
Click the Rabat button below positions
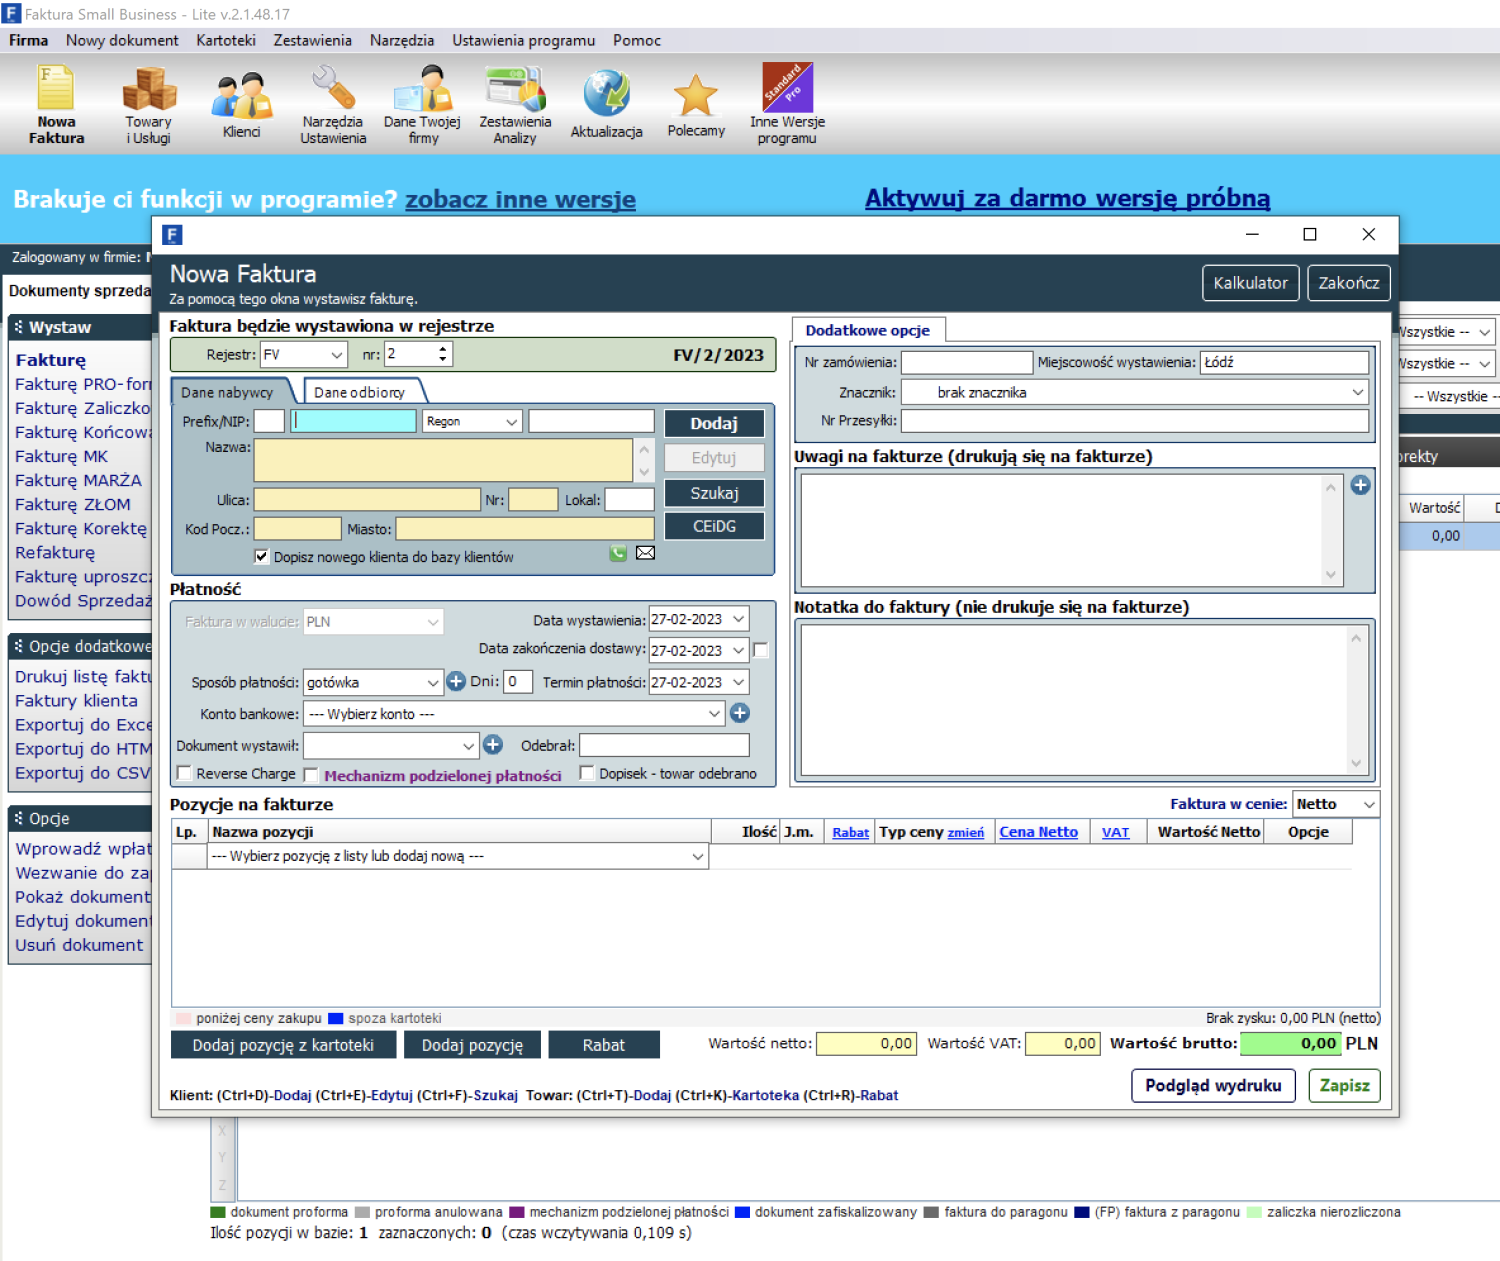pyautogui.click(x=604, y=1045)
